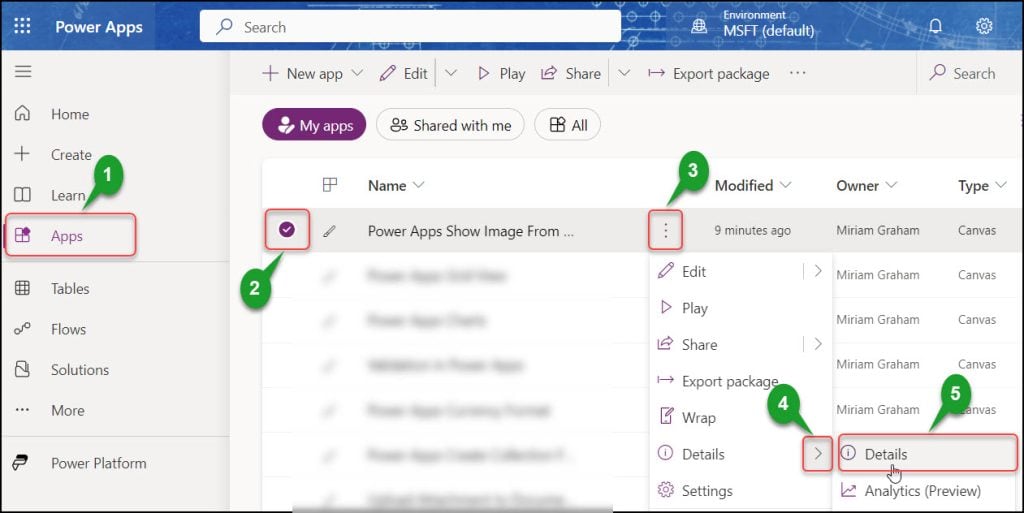Open the settings gear in header
Screen dimensions: 1024x513
(984, 25)
